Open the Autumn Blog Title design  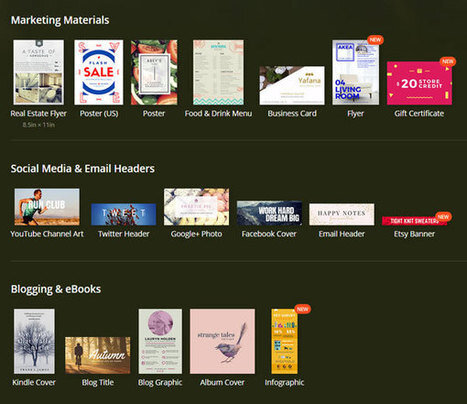[x=98, y=355]
